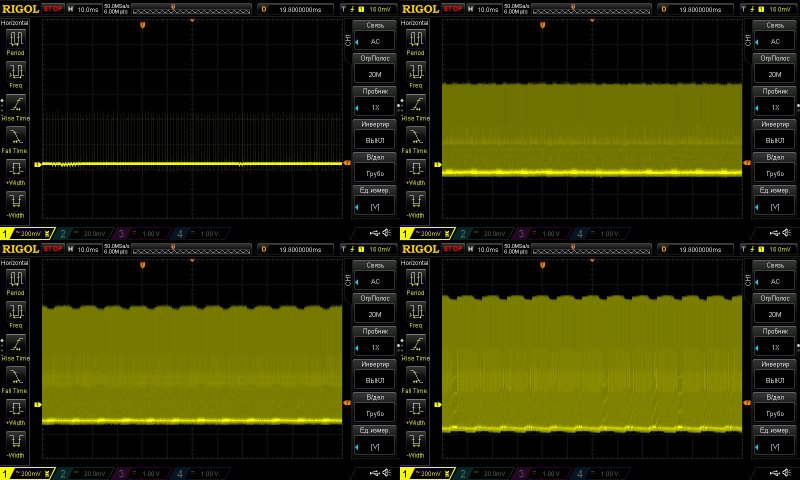
Task: Open Ед.измер [V] unit selector in top-right capture
Action: tap(775, 201)
